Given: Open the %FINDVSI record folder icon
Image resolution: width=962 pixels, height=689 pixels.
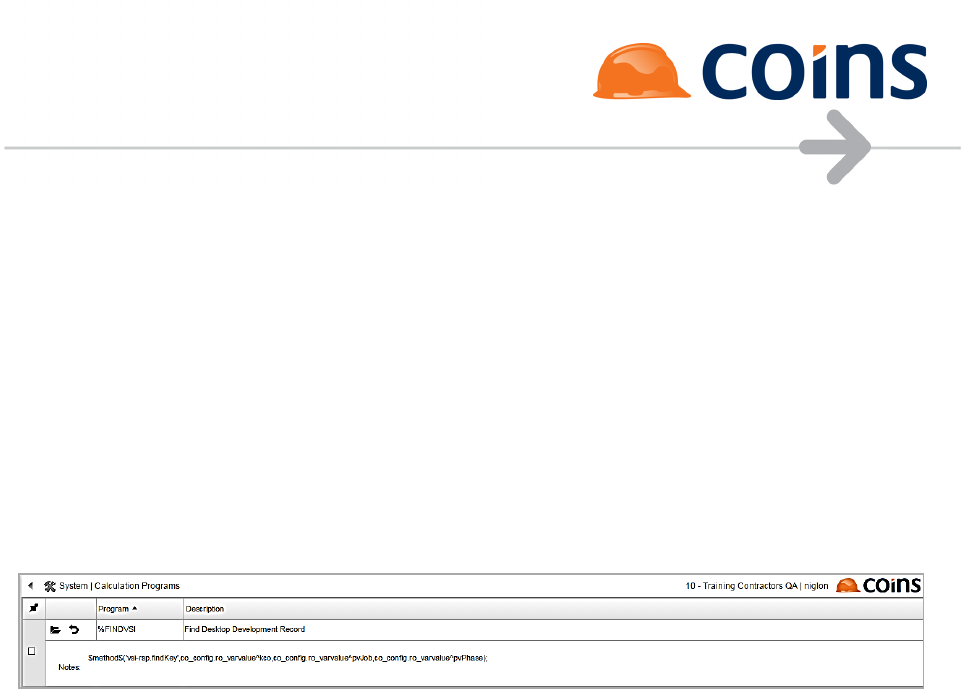Looking at the screenshot, I should (55, 629).
